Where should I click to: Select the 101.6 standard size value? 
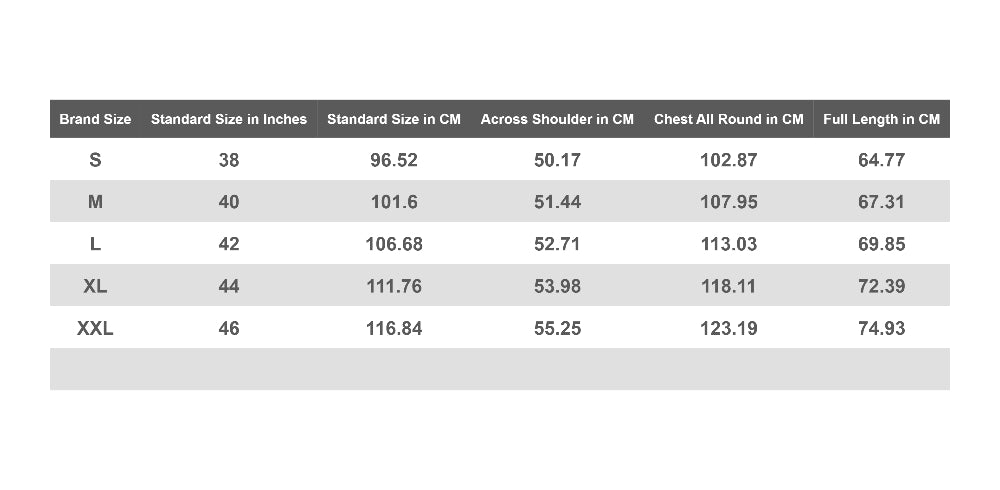click(394, 202)
